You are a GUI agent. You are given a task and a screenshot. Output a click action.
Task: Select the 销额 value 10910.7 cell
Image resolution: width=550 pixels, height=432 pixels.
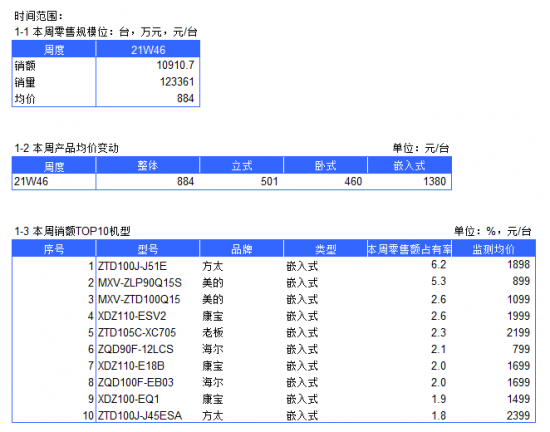tap(148, 65)
